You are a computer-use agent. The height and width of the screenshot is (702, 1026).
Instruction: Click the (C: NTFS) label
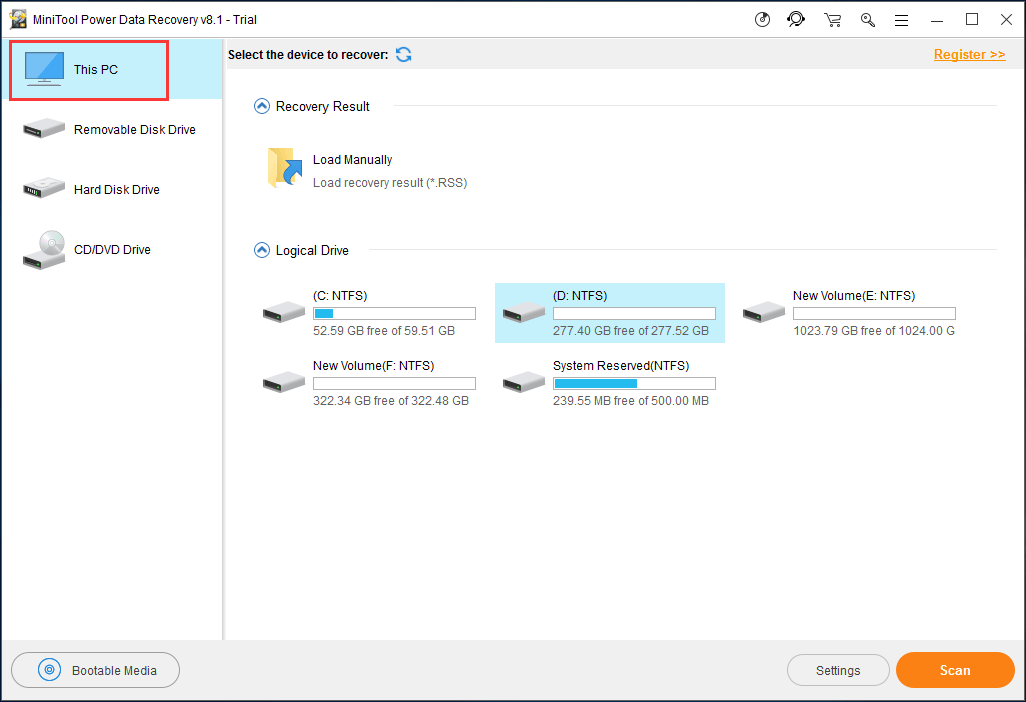click(x=340, y=296)
